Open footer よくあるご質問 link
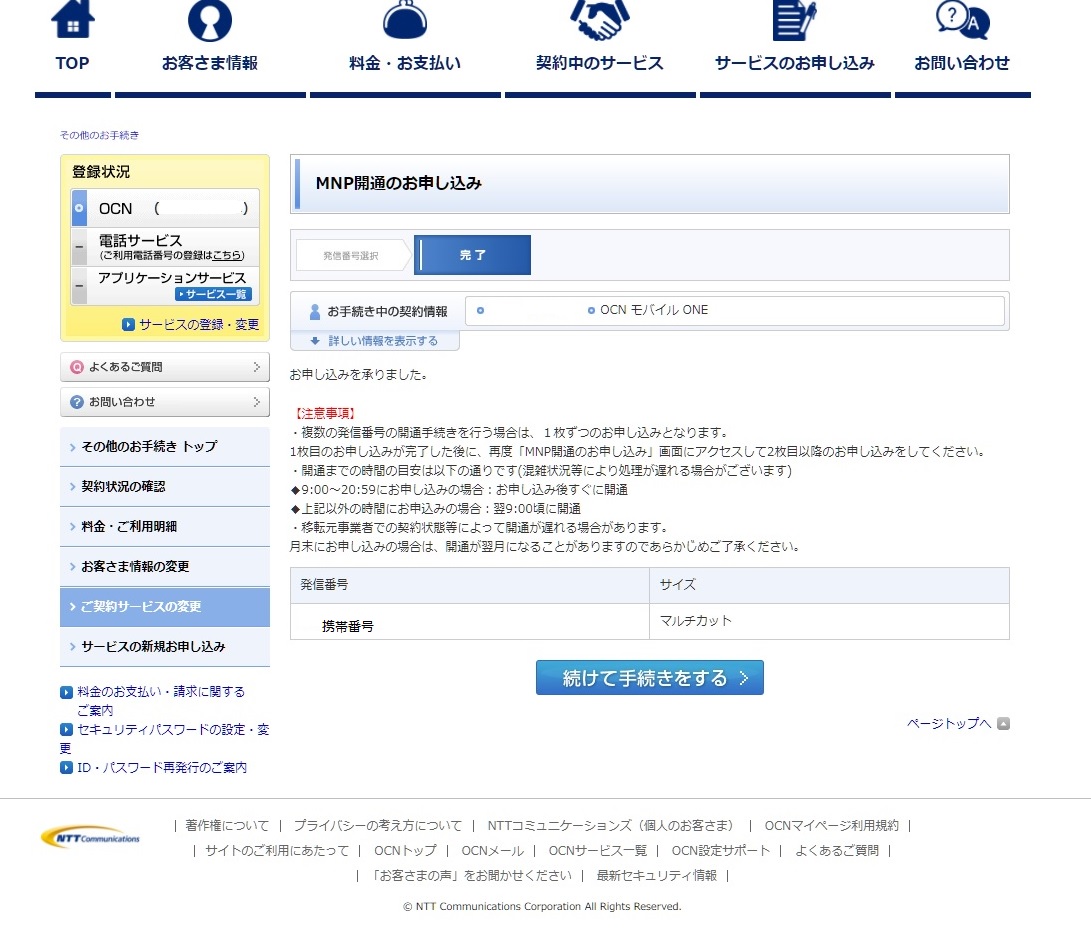 click(837, 851)
